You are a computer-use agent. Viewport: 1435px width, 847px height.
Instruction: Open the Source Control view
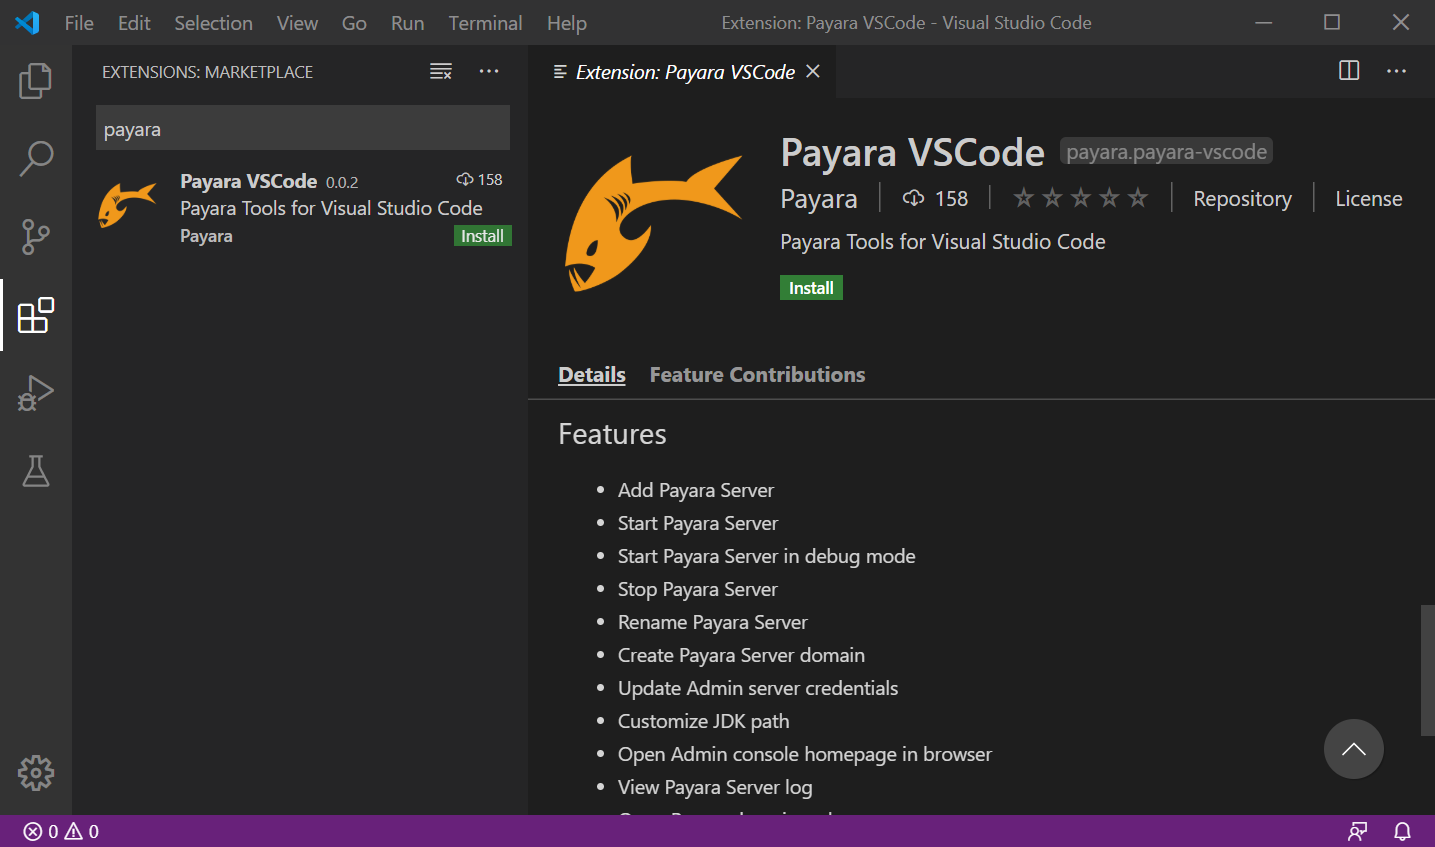(36, 237)
